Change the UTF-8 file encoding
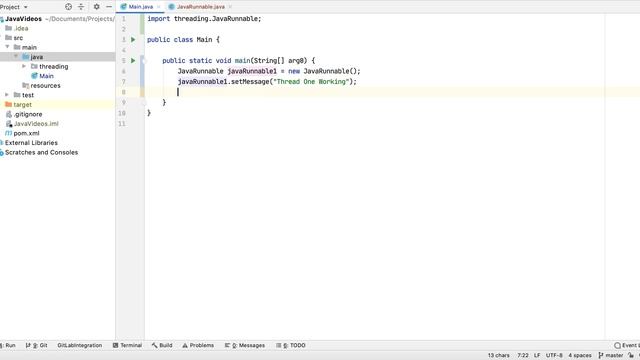 tap(554, 355)
